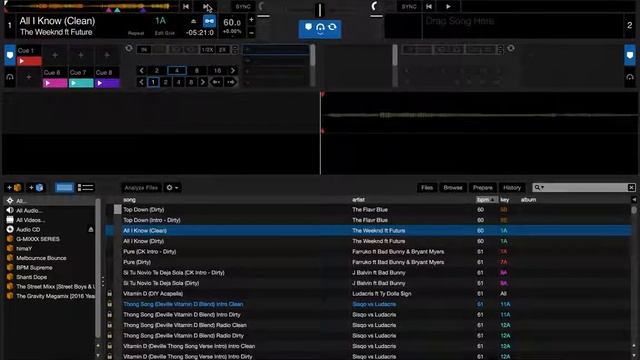Click deck 2 play button
The height and width of the screenshot is (360, 640).
coord(448,7)
